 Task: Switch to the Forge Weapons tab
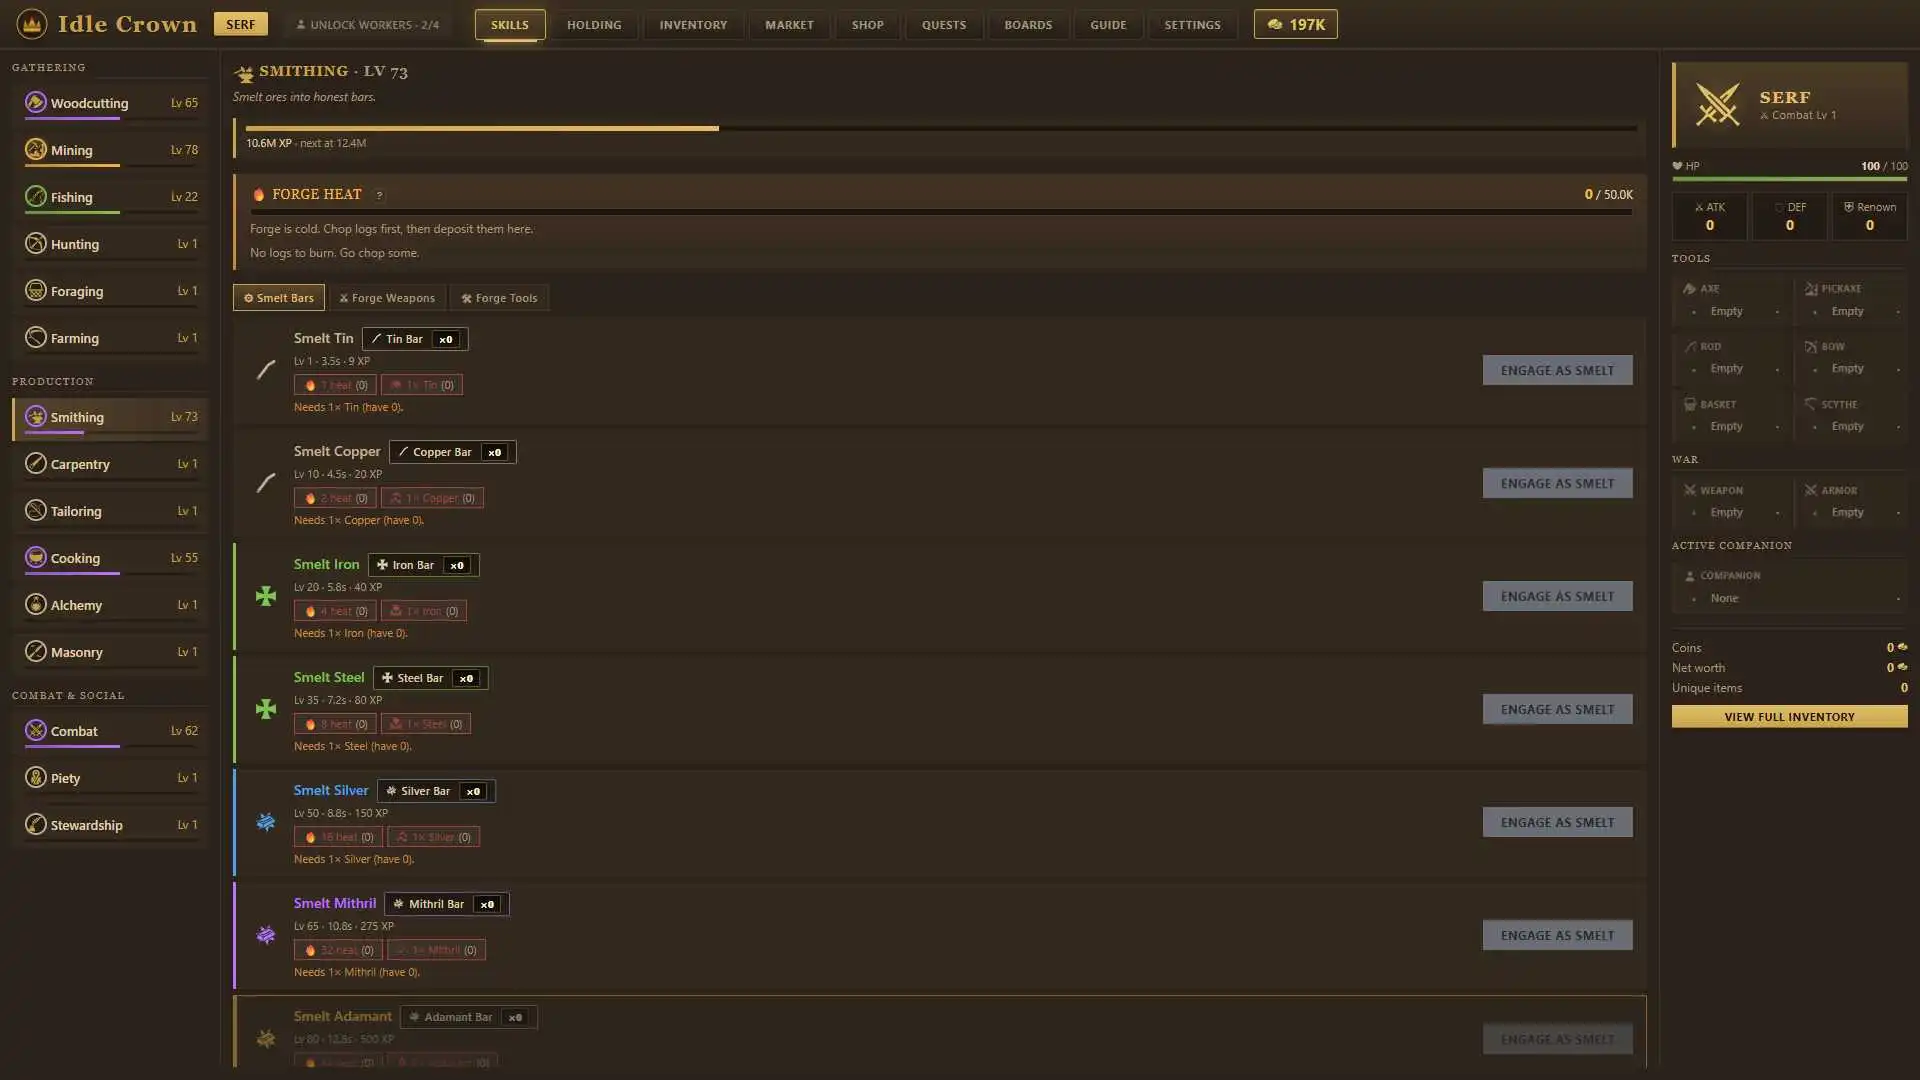click(387, 298)
